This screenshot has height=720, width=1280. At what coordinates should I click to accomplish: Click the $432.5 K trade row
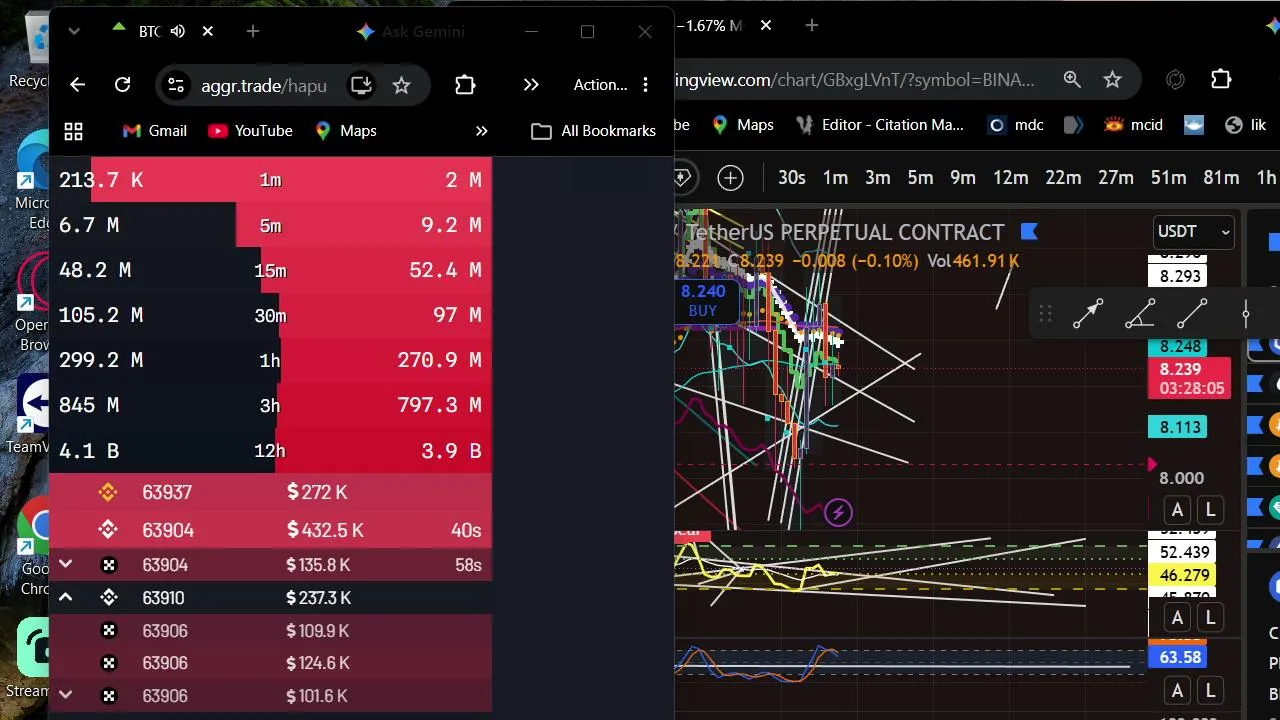tap(270, 530)
